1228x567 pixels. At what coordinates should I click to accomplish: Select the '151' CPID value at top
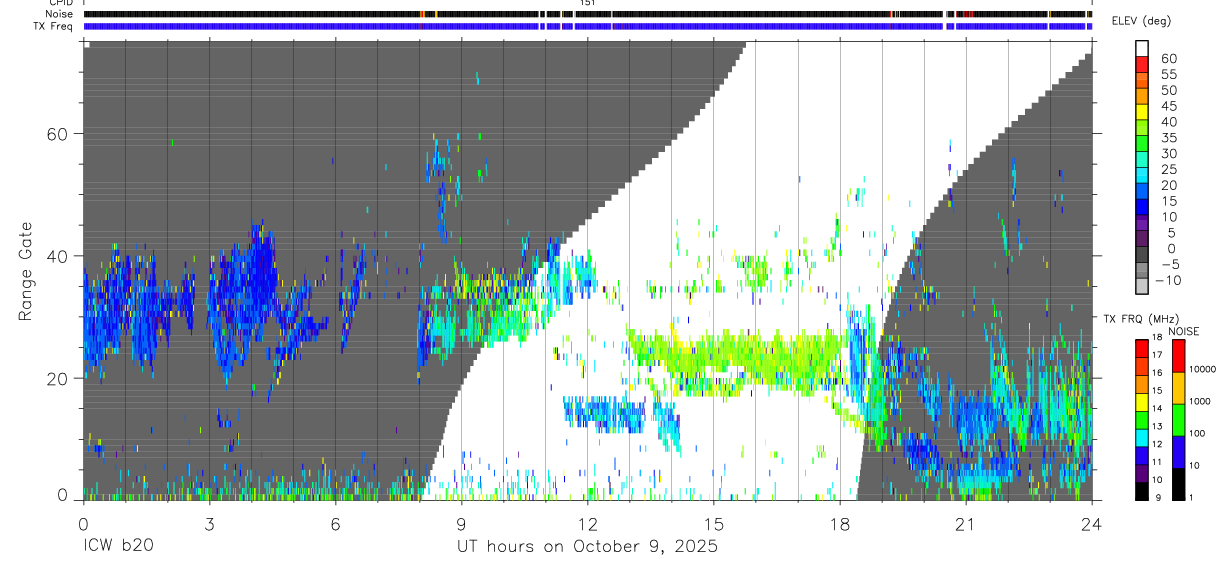pyautogui.click(x=587, y=4)
